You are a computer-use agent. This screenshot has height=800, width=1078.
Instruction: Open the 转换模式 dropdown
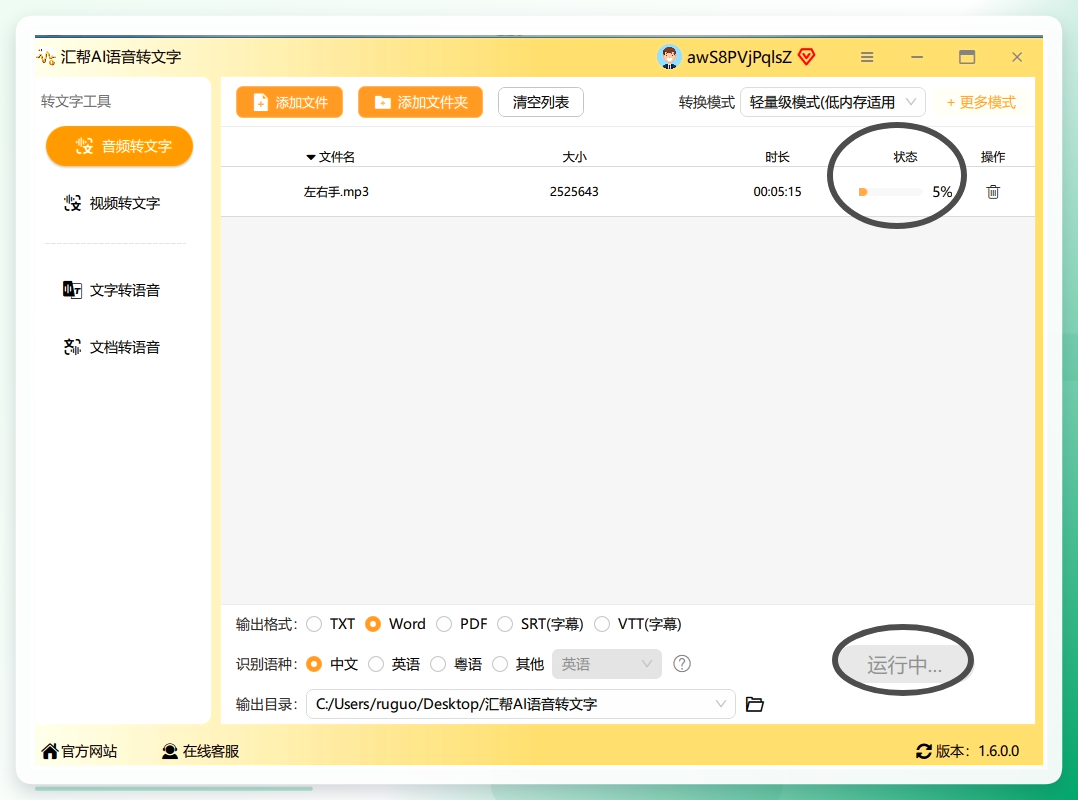pyautogui.click(x=833, y=102)
